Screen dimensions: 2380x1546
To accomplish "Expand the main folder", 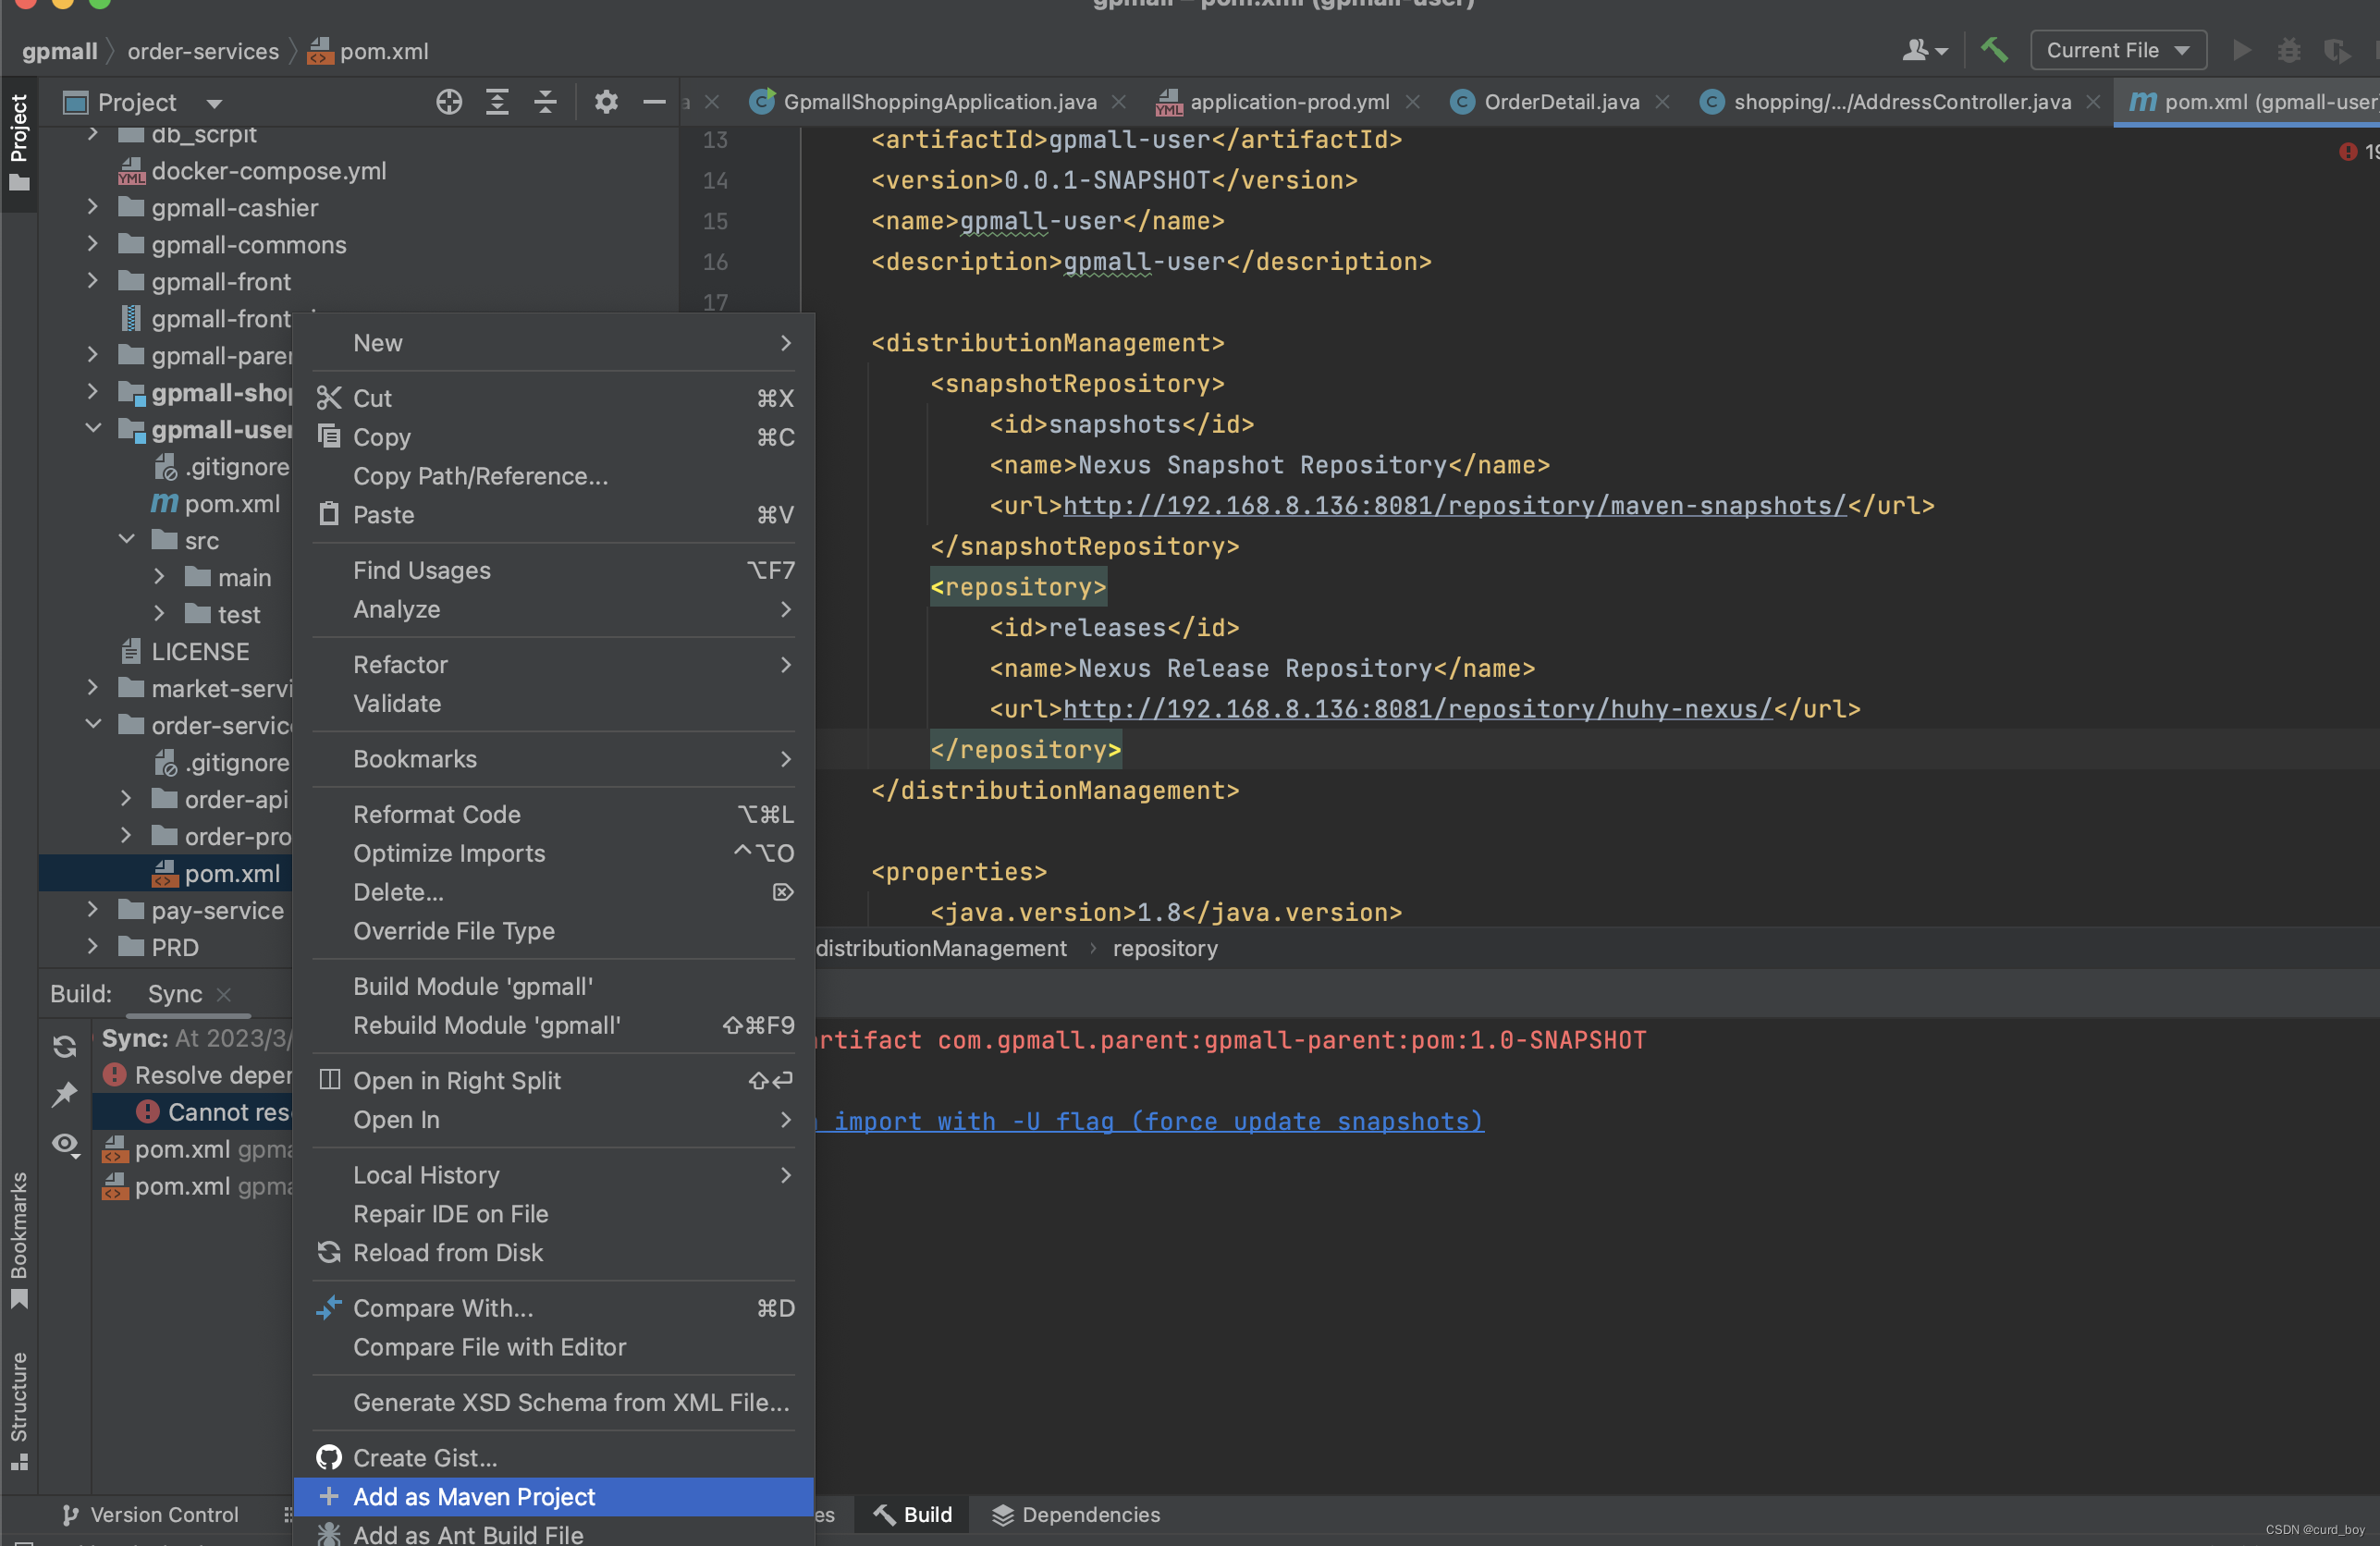I will (x=159, y=577).
